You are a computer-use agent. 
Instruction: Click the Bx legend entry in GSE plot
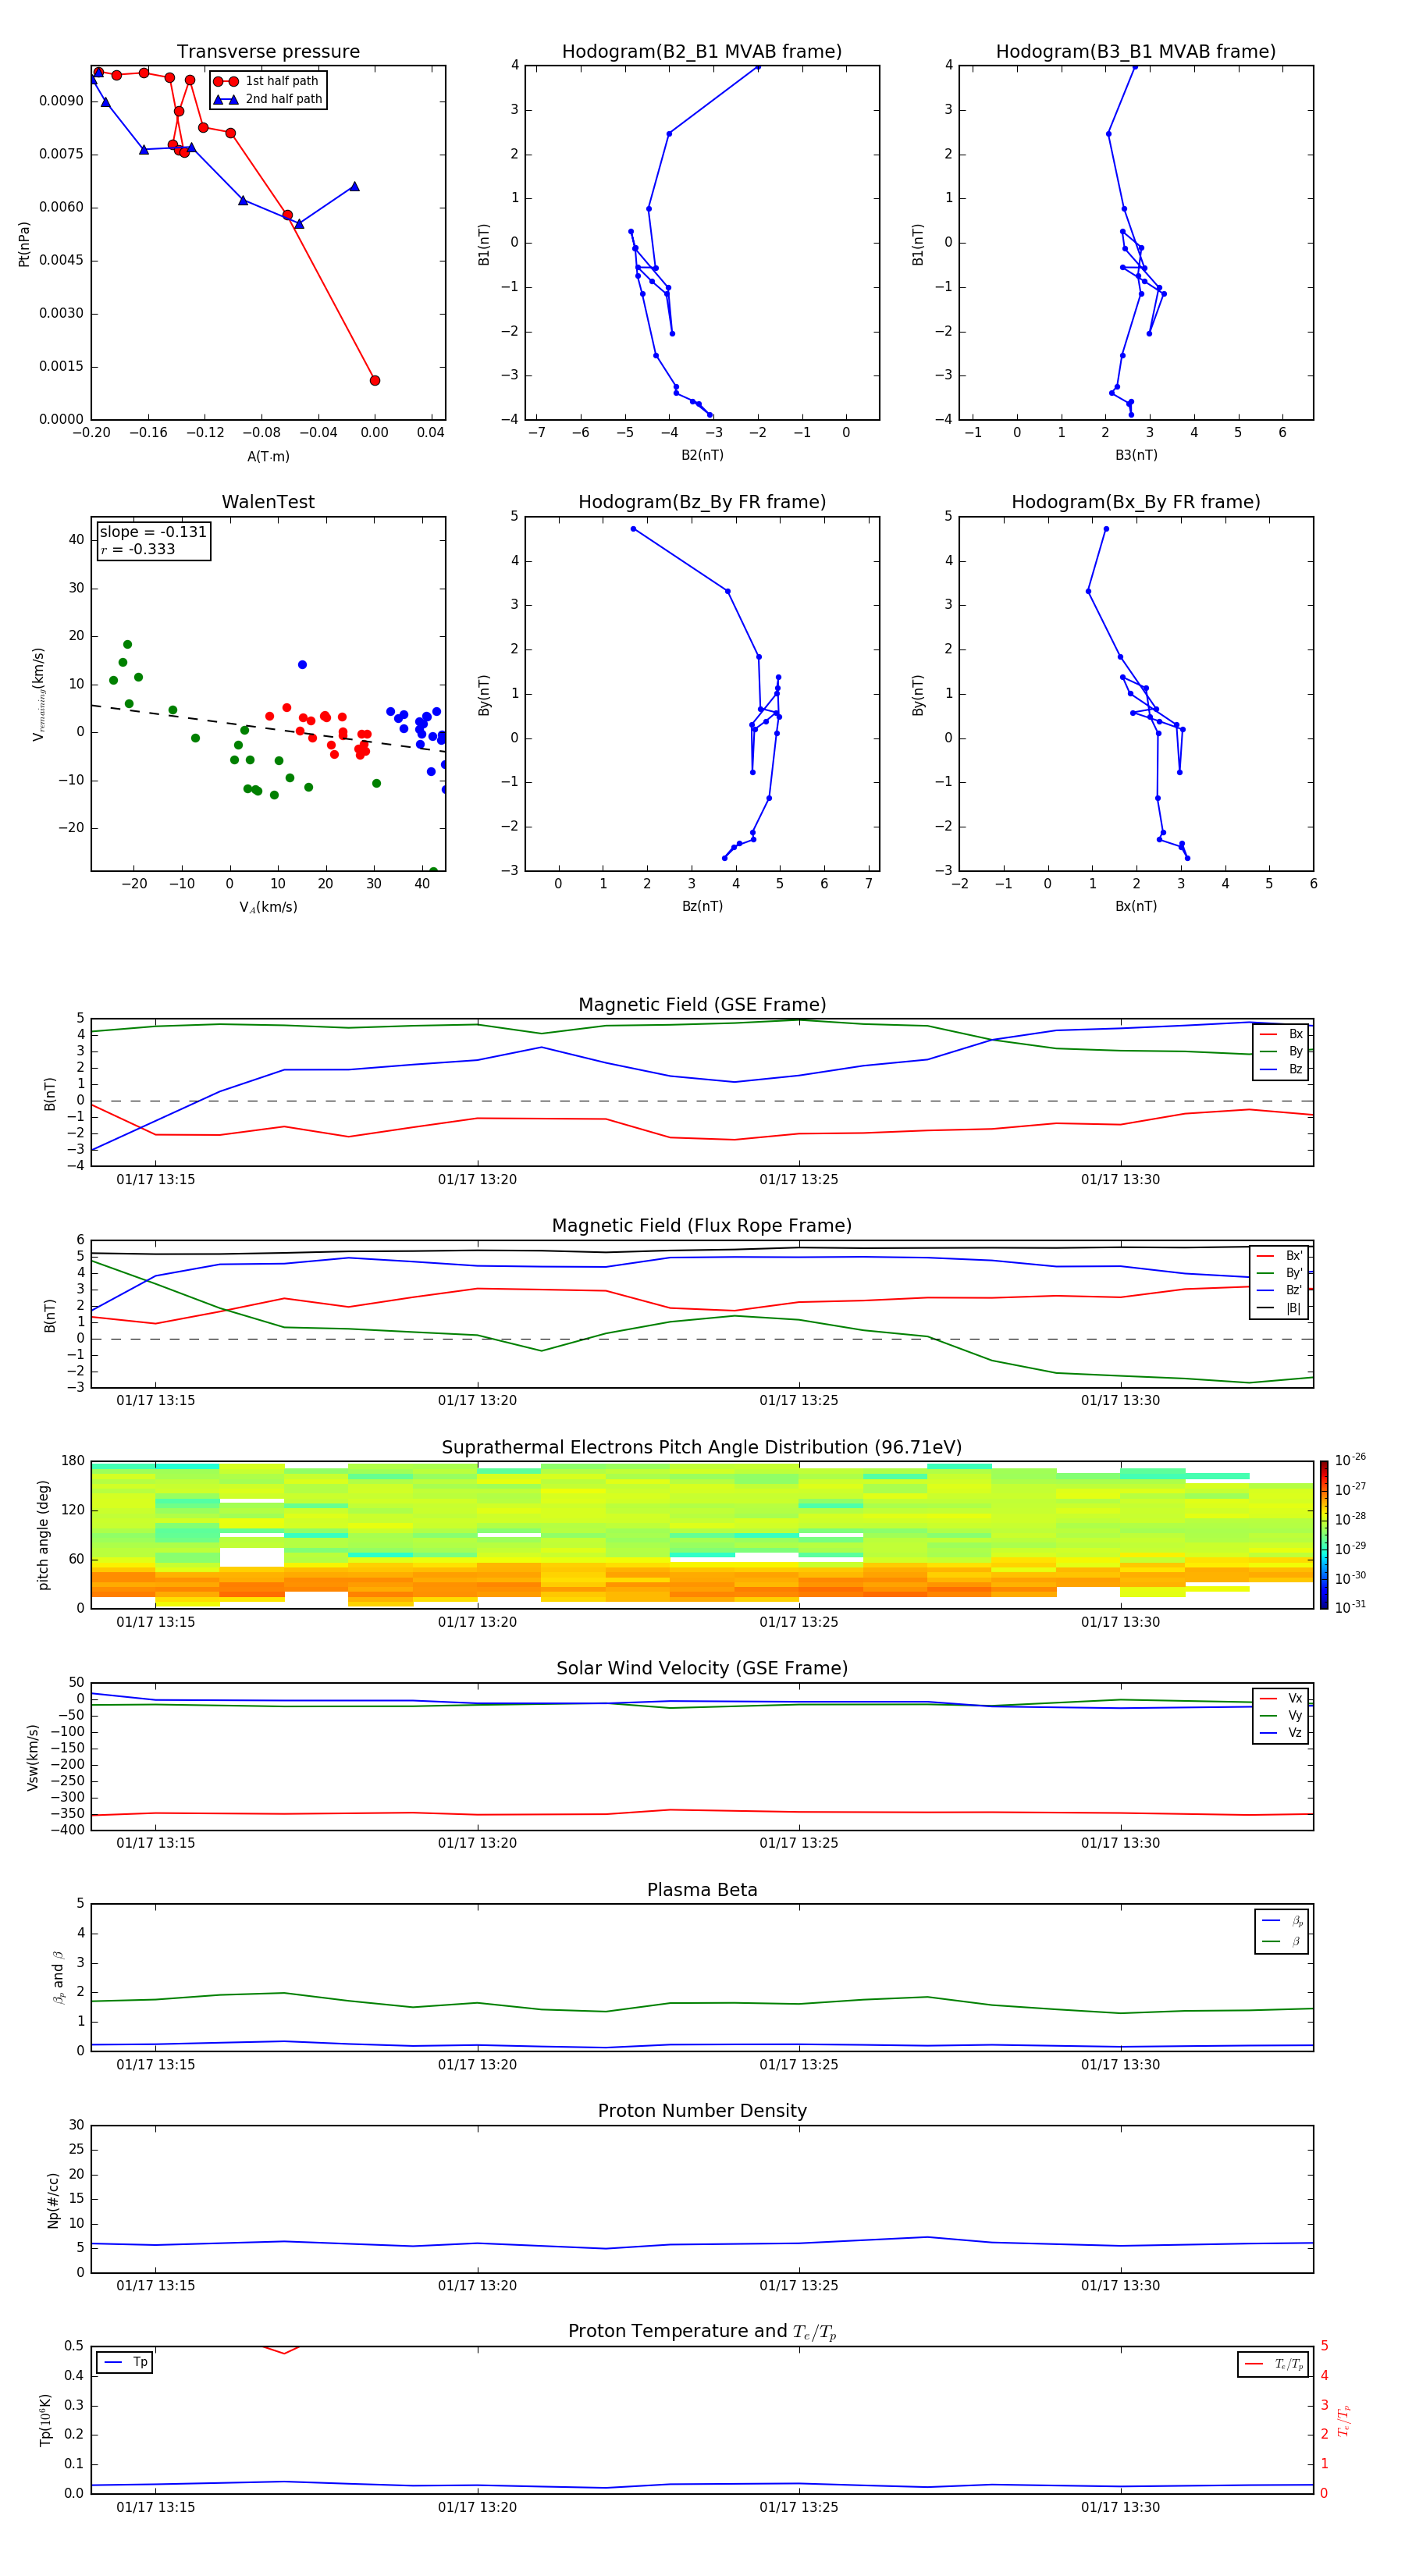(1281, 1034)
